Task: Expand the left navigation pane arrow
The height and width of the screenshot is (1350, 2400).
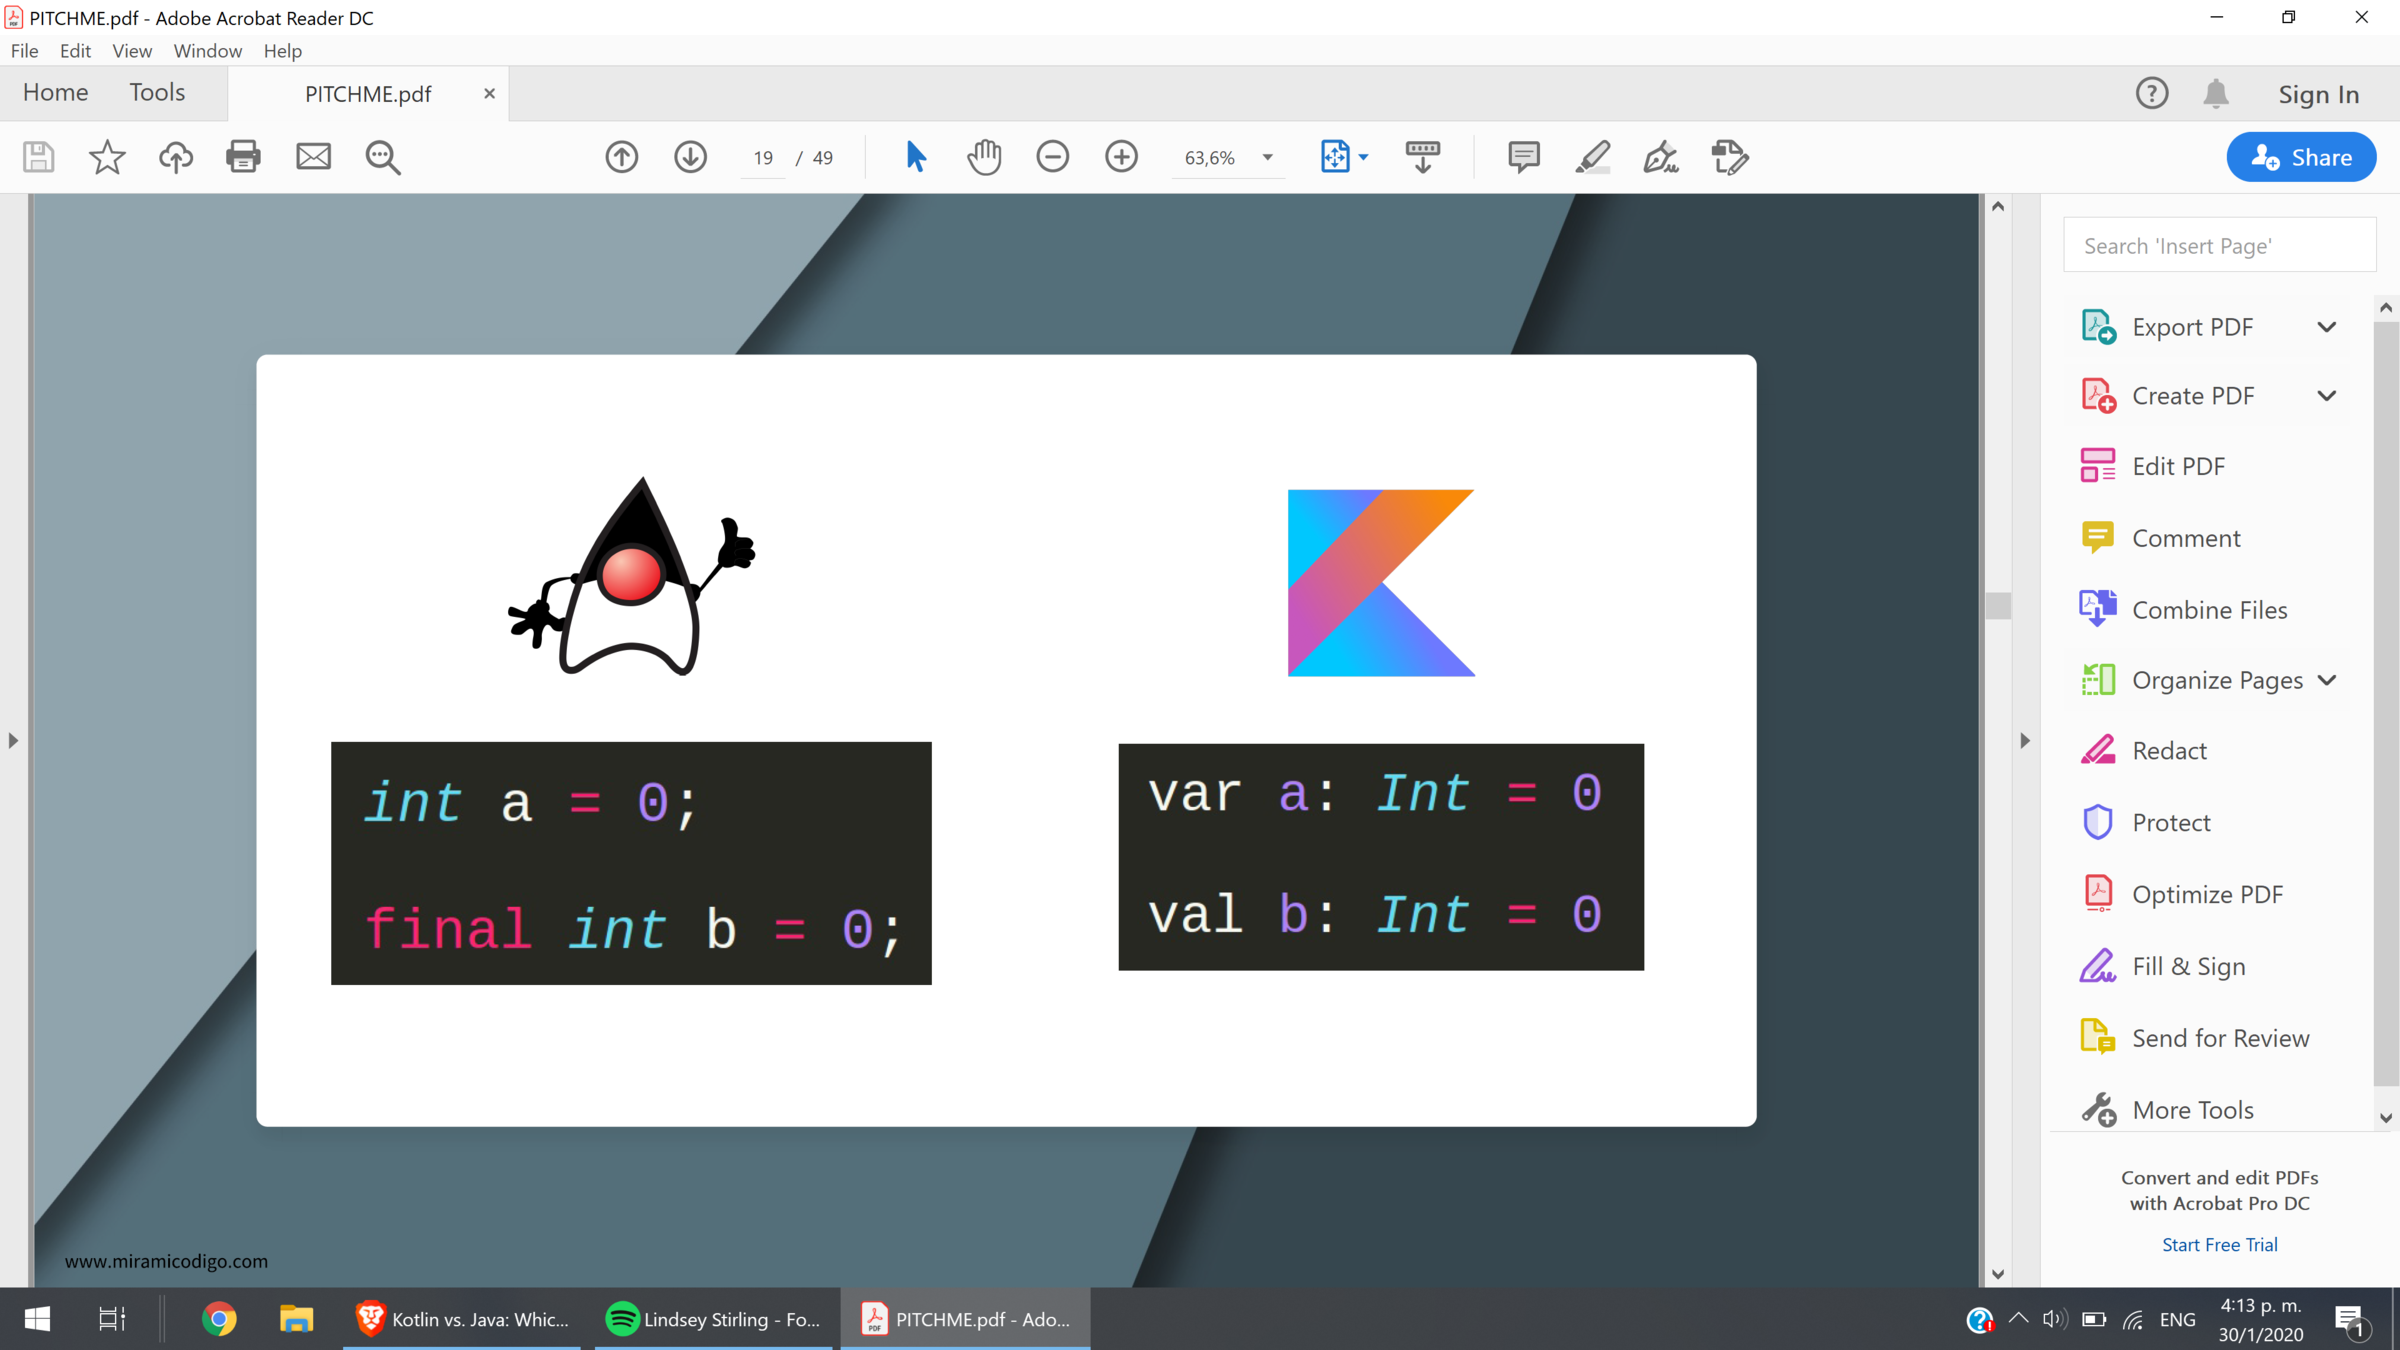Action: tap(13, 741)
